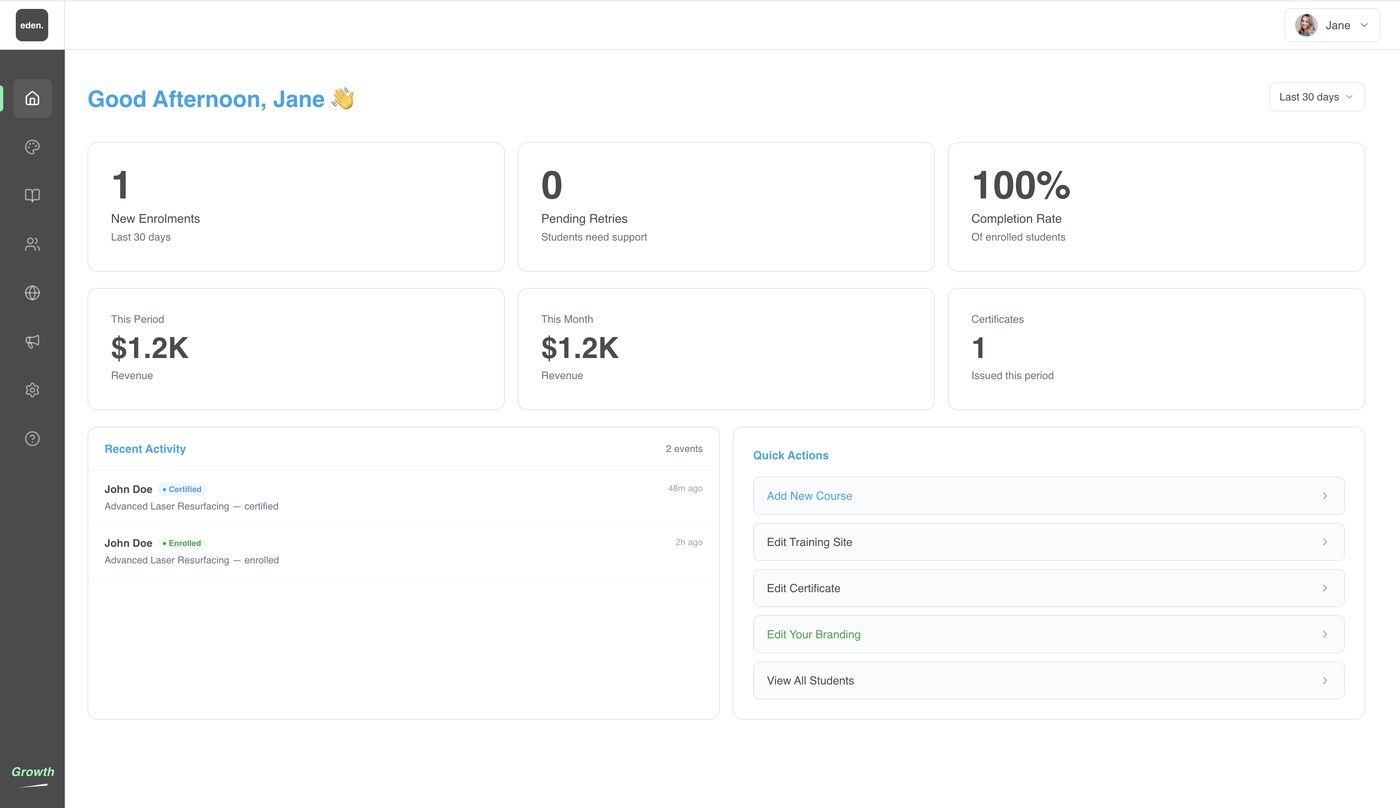Open the Courses book sidebar icon

32,196
